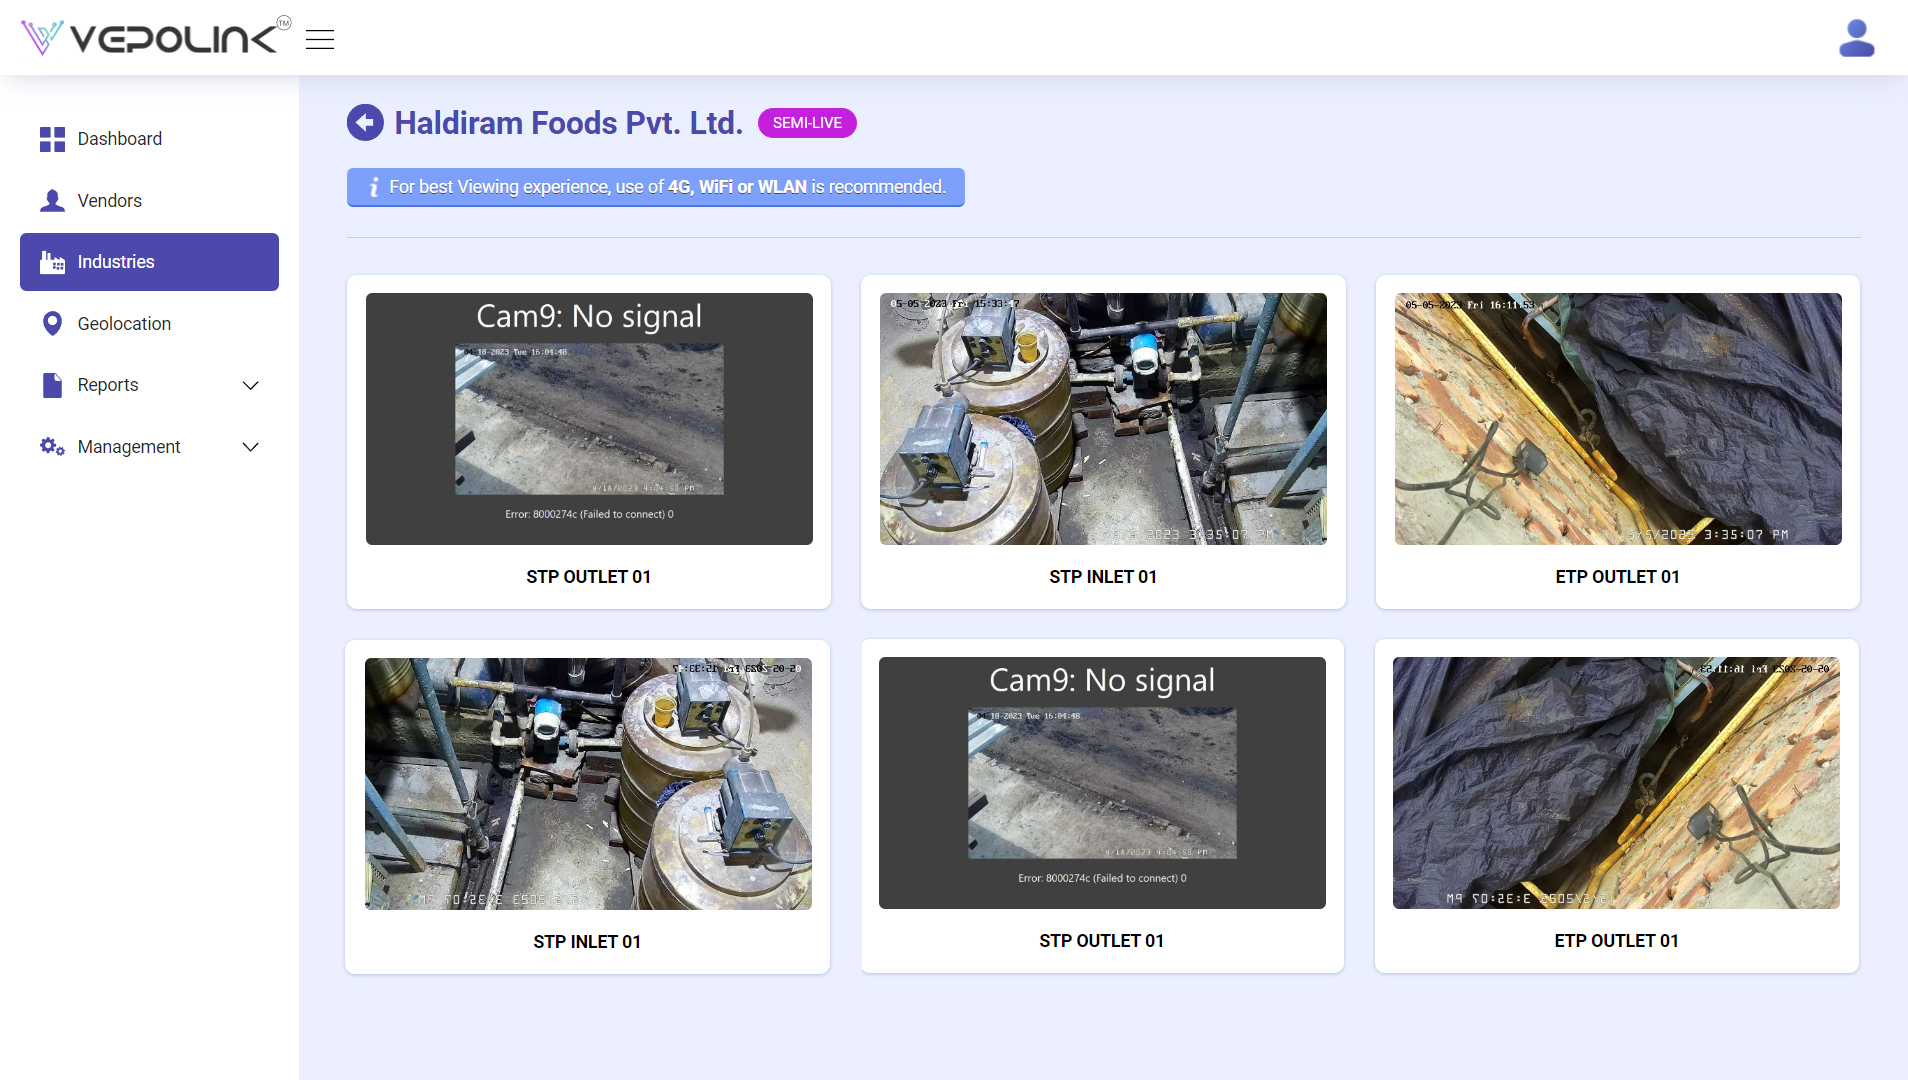
Task: Open the Geolocation menu label
Action: pyautogui.click(x=124, y=324)
